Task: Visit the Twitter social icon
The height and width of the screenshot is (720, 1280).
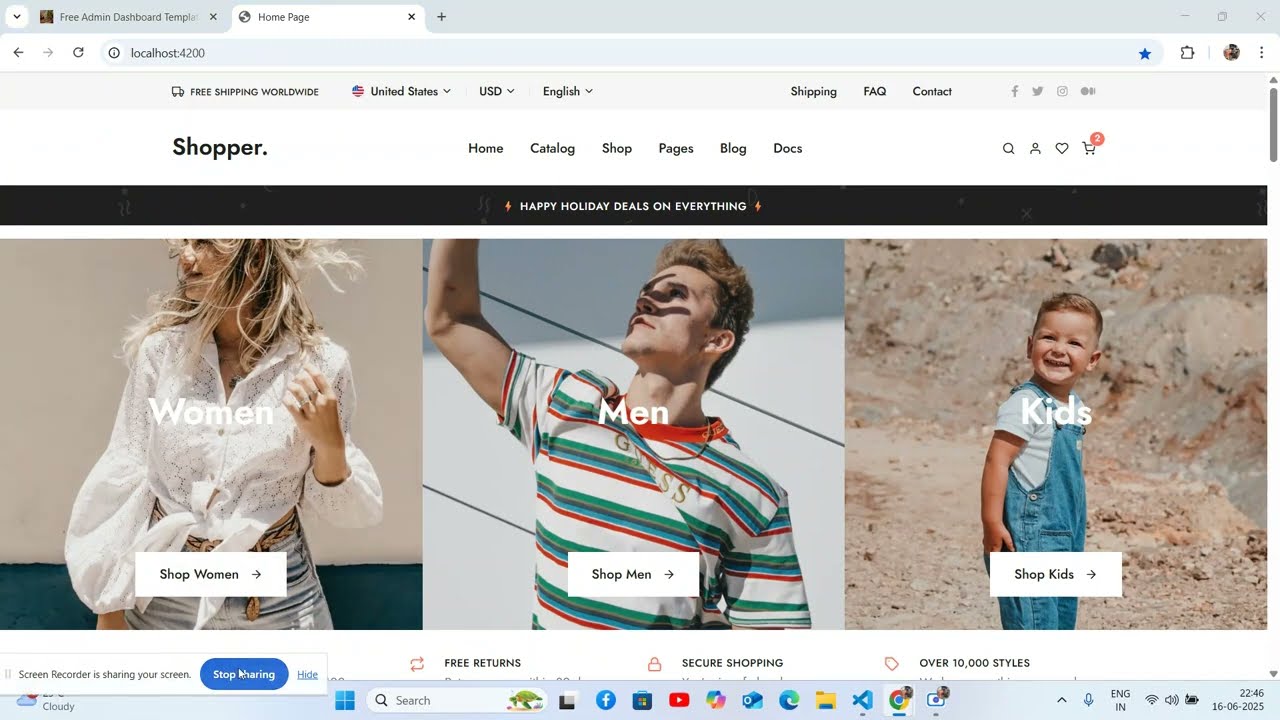Action: pos(1038,91)
